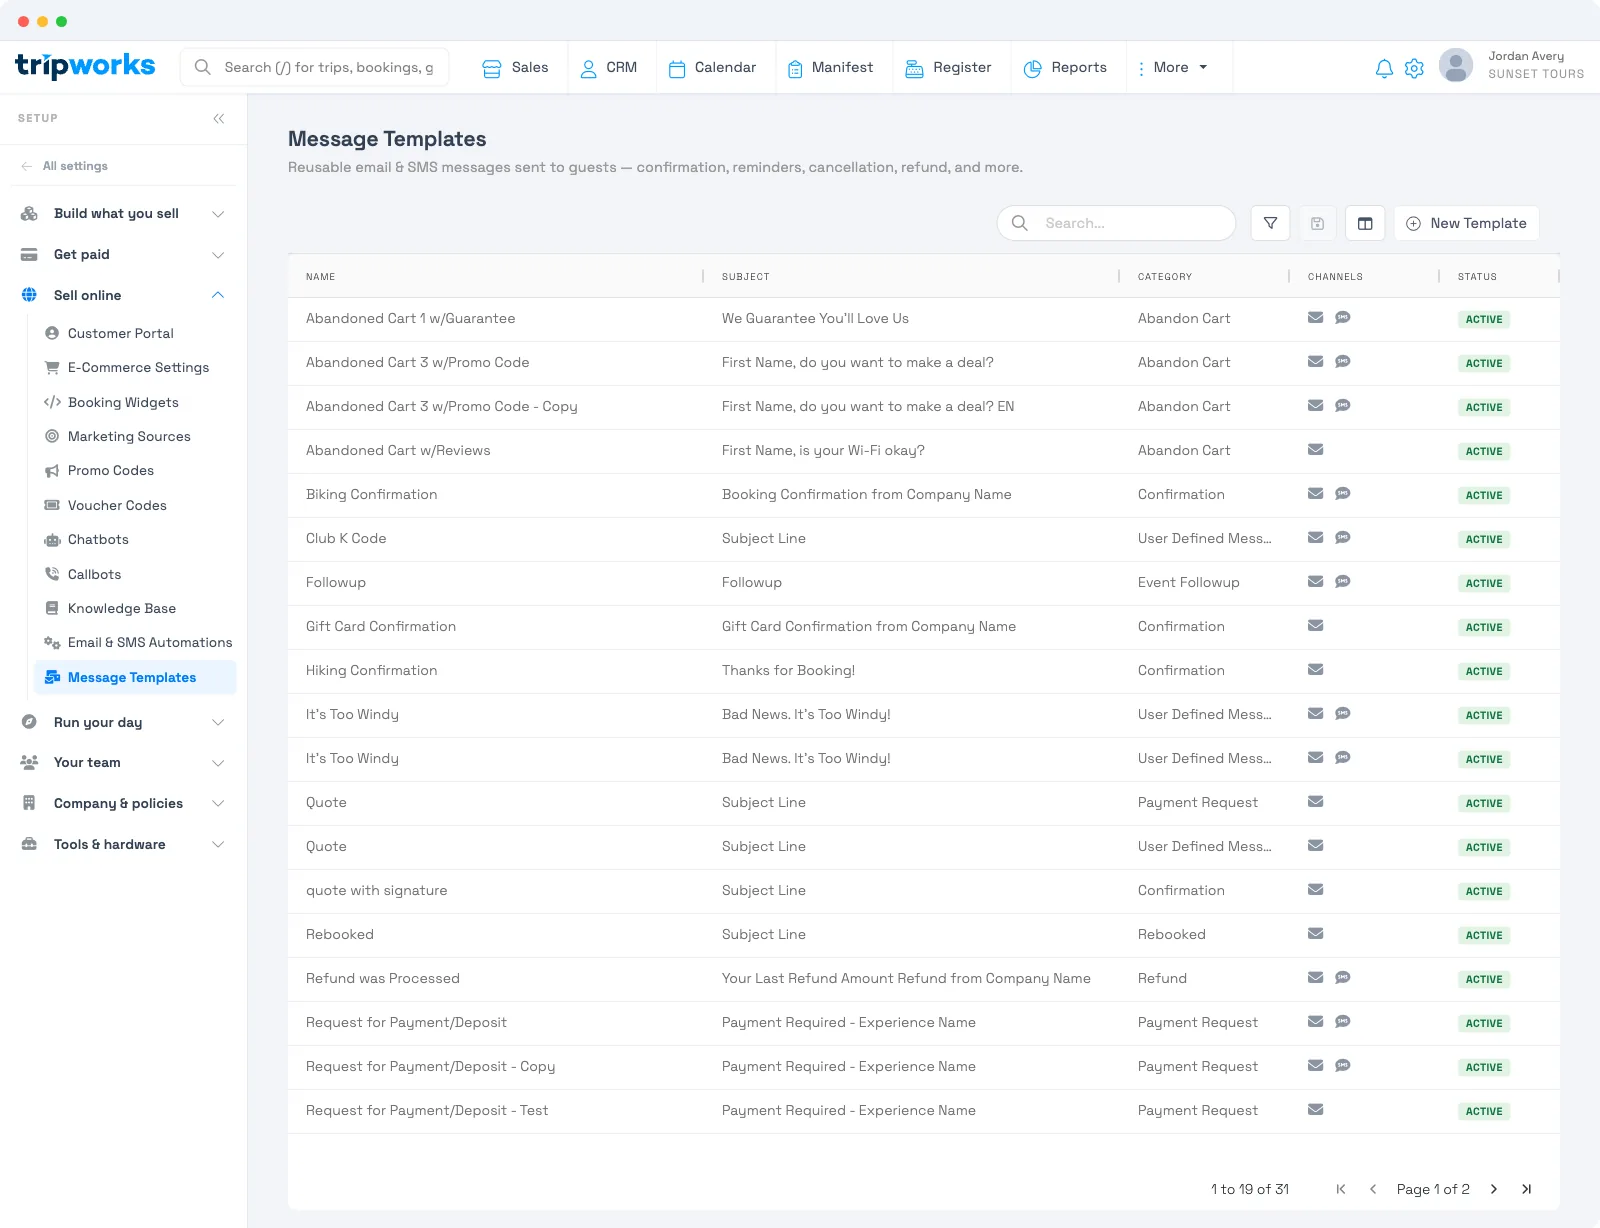Open the Hiking Confirmation template

[372, 670]
